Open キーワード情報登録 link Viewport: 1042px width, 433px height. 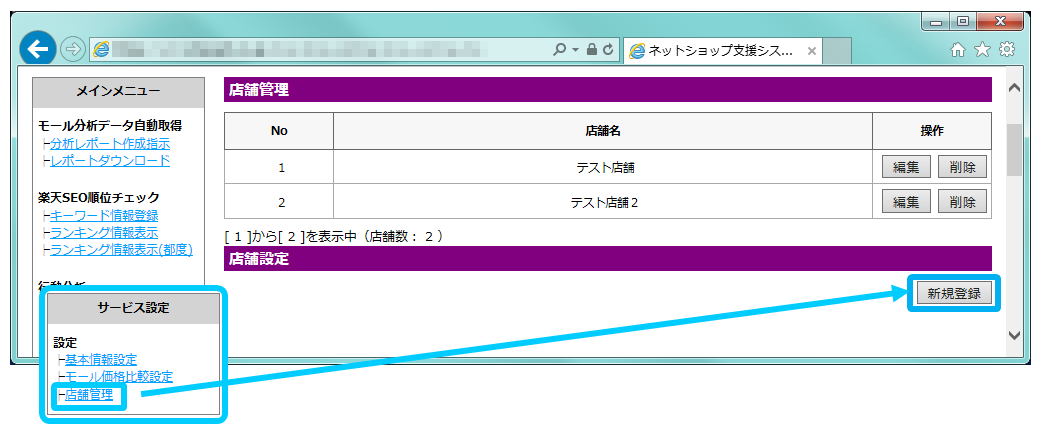pos(104,215)
